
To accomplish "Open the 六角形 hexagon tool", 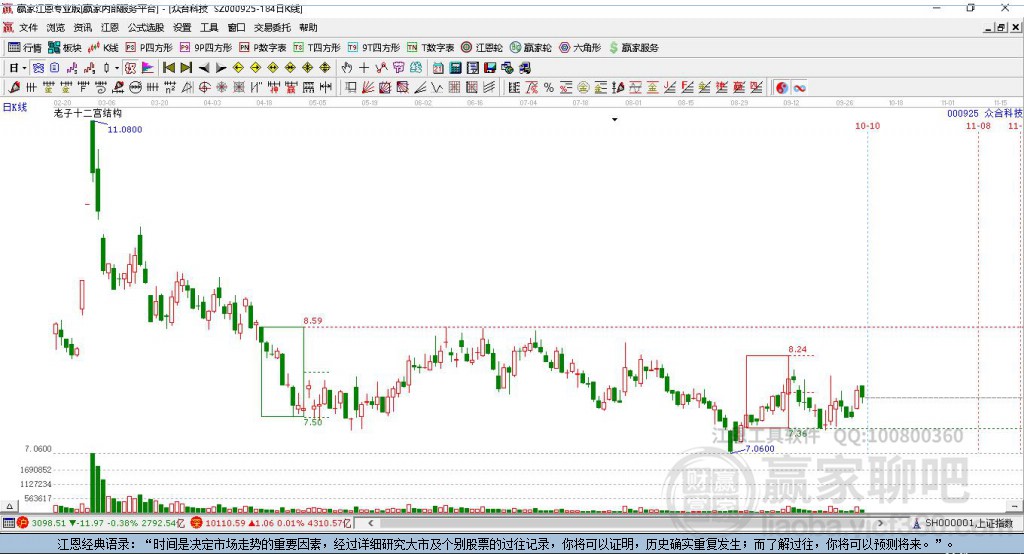I will coord(579,48).
